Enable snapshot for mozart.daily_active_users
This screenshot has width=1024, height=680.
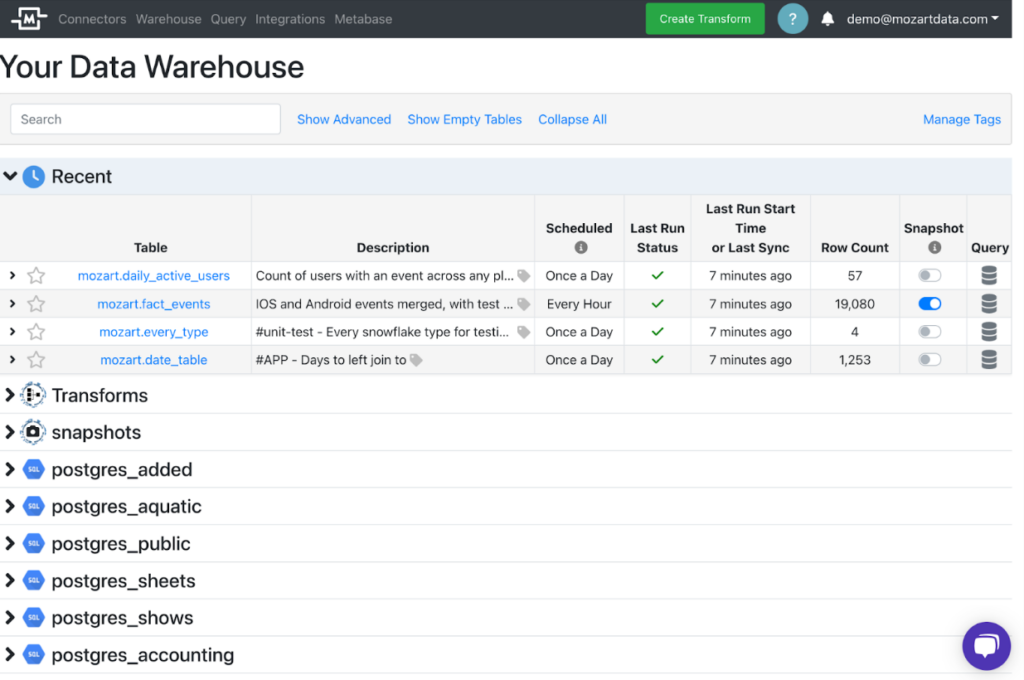[x=929, y=276]
